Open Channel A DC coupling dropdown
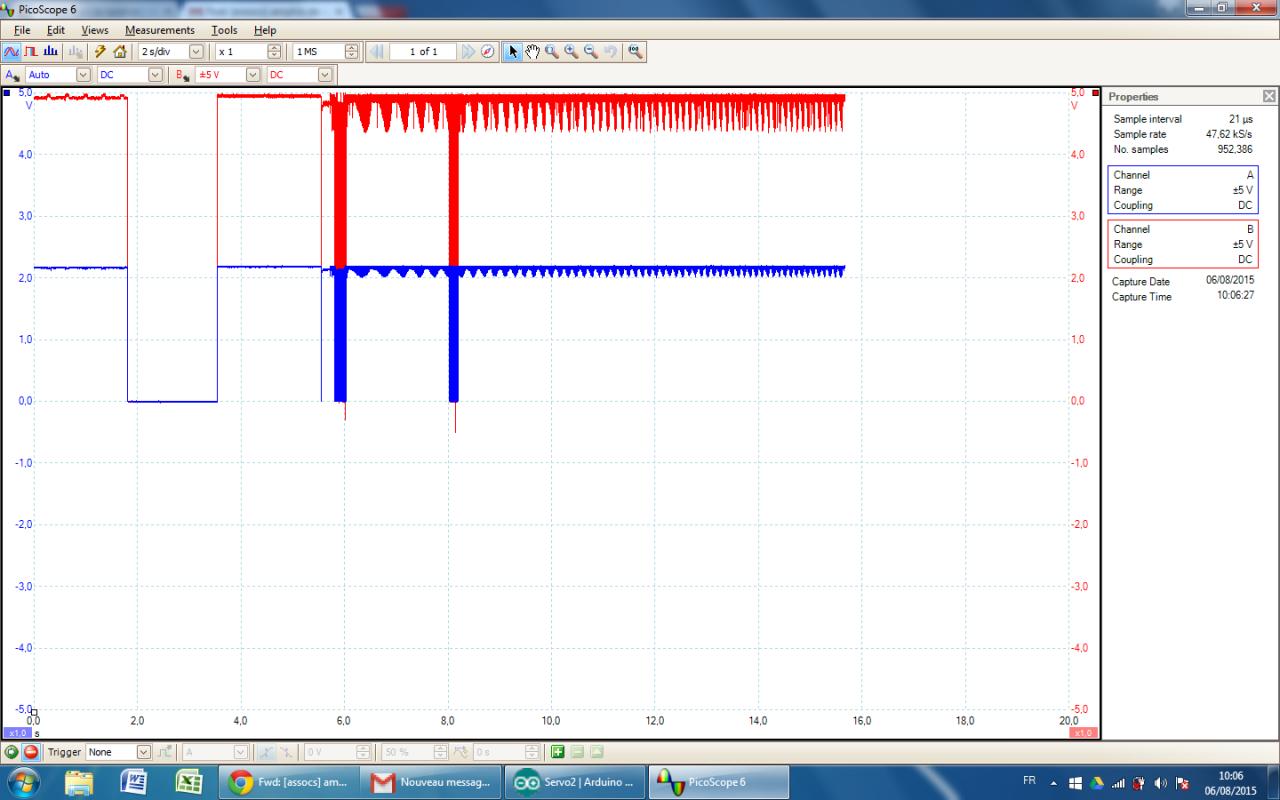This screenshot has width=1280, height=800. (155, 75)
